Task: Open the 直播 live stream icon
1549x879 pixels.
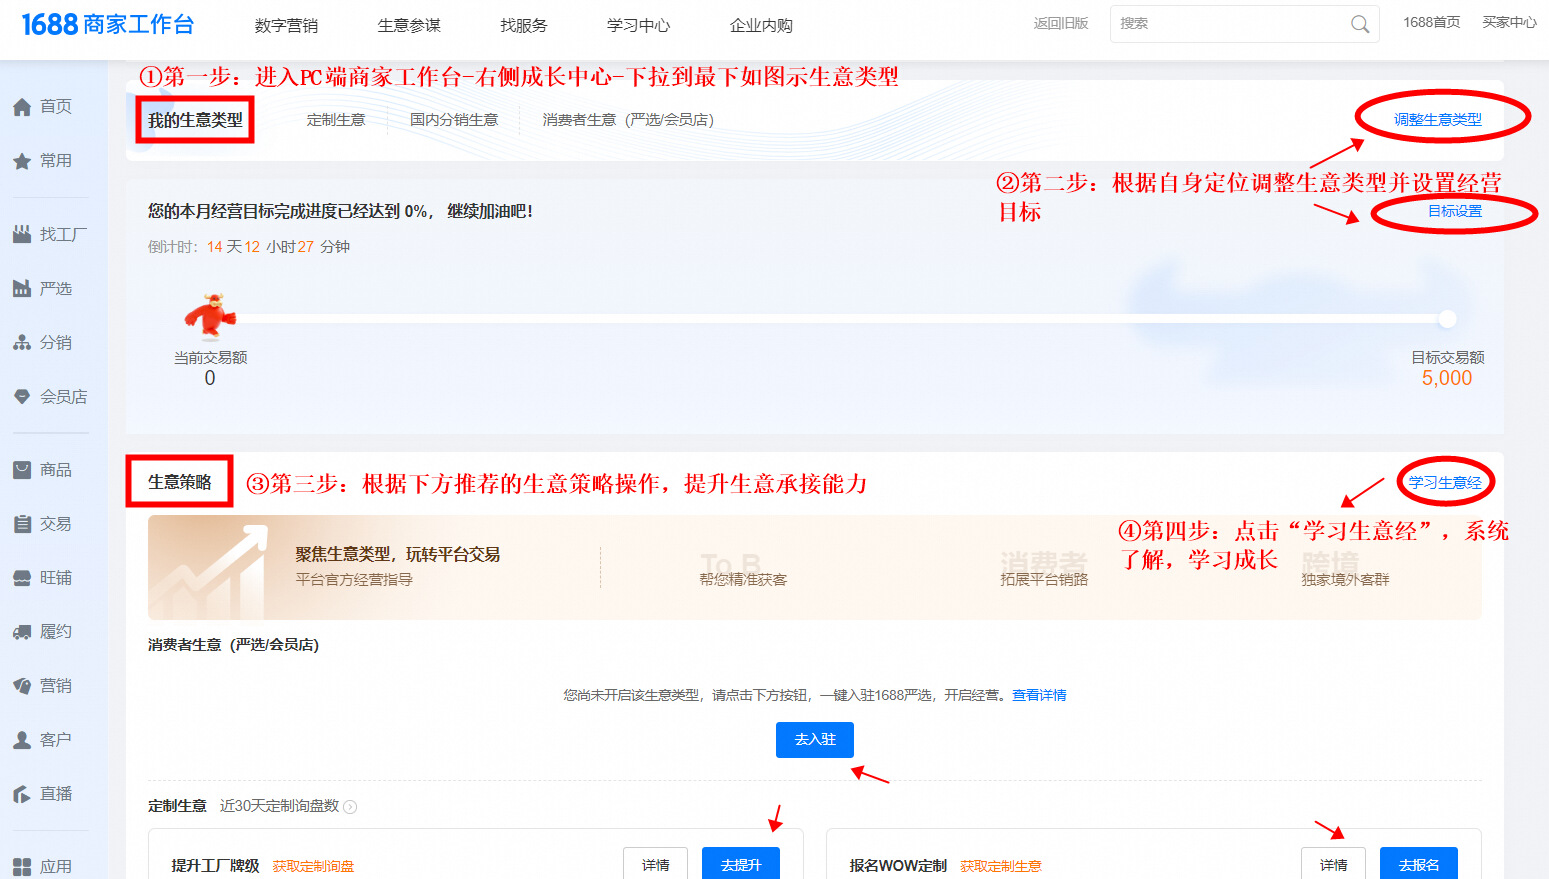Action: 22,794
